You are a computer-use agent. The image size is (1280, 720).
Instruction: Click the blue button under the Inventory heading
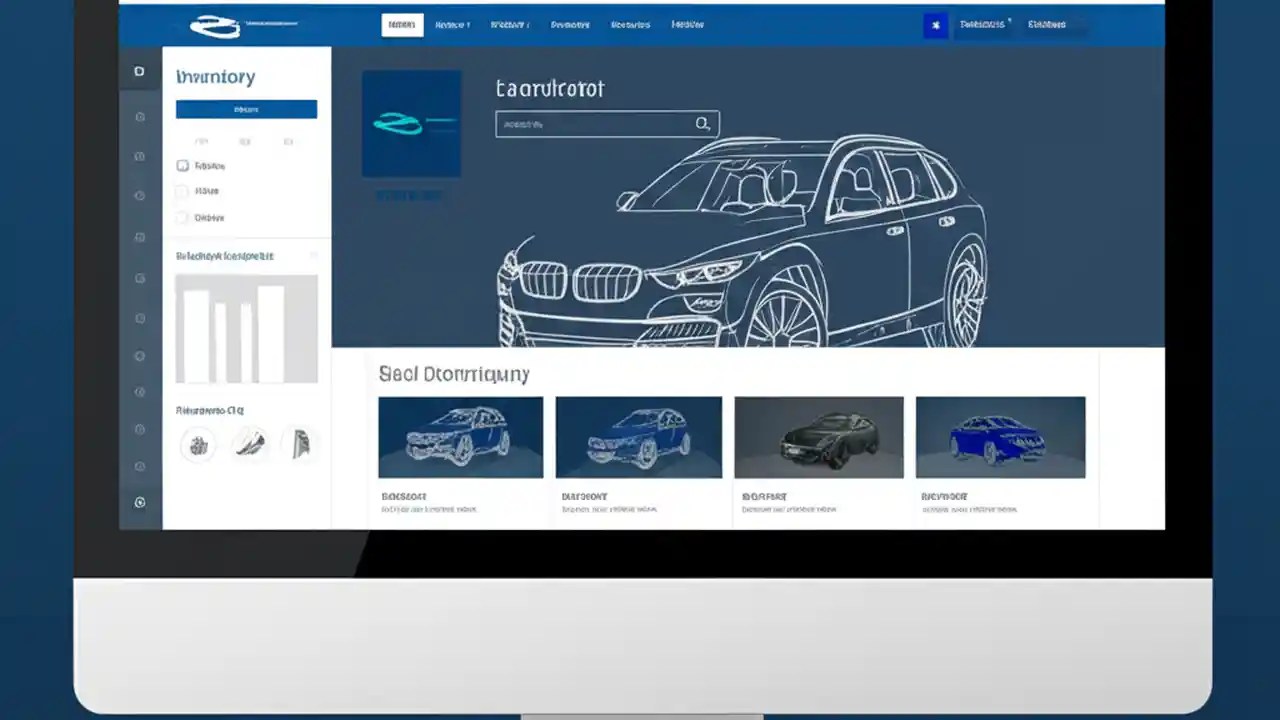pos(245,109)
